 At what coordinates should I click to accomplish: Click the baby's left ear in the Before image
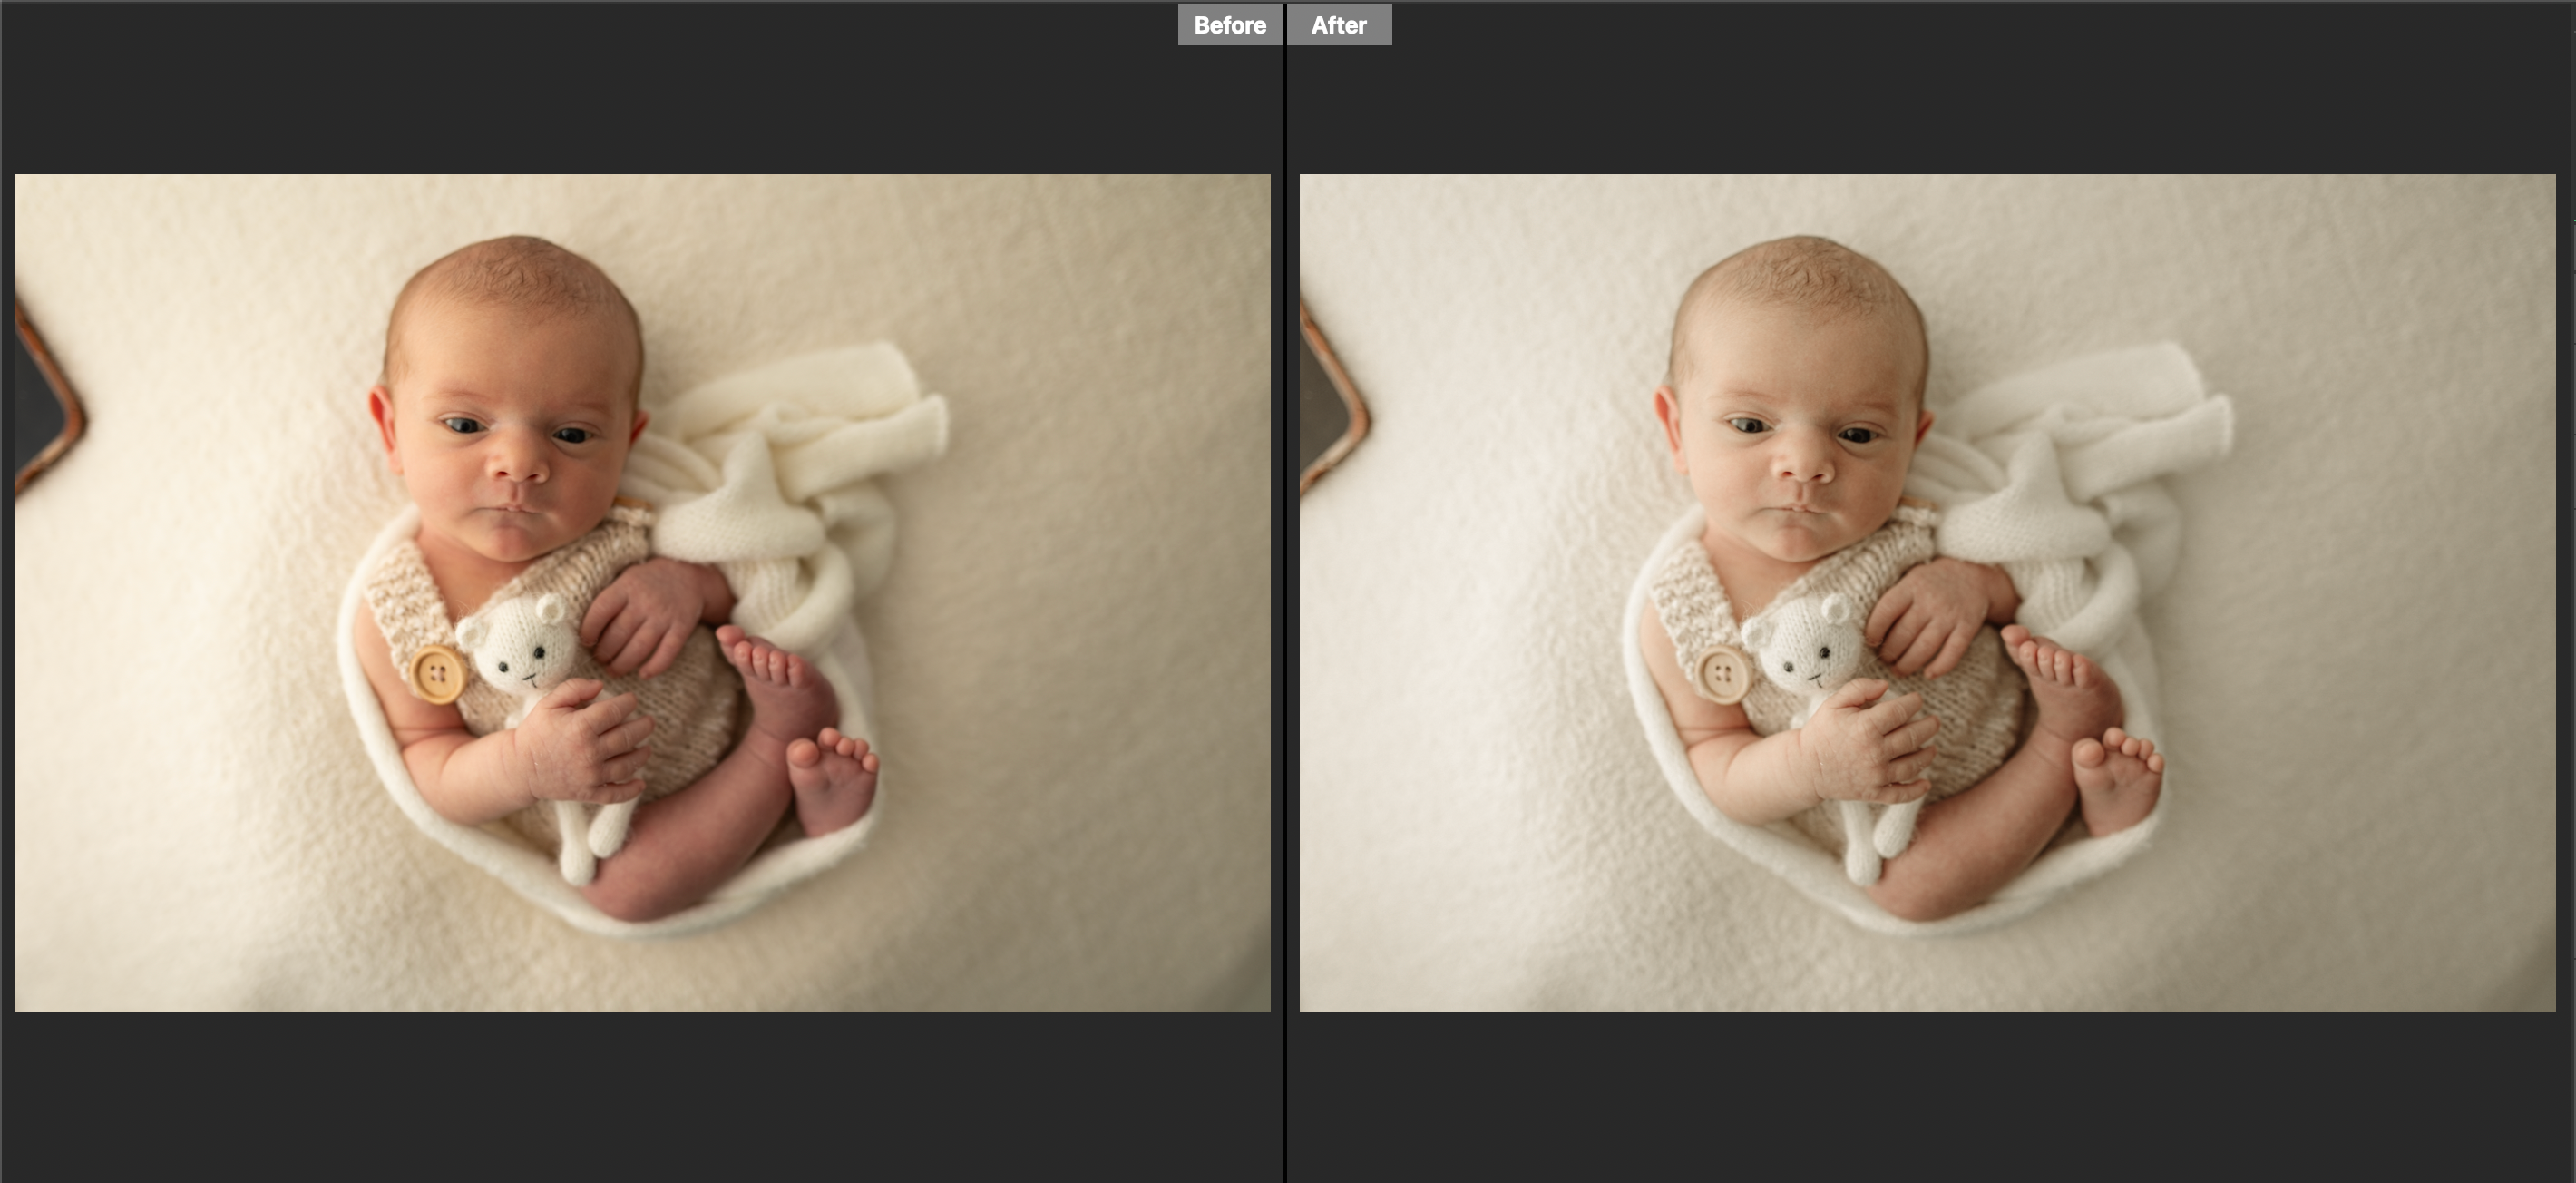tap(381, 420)
